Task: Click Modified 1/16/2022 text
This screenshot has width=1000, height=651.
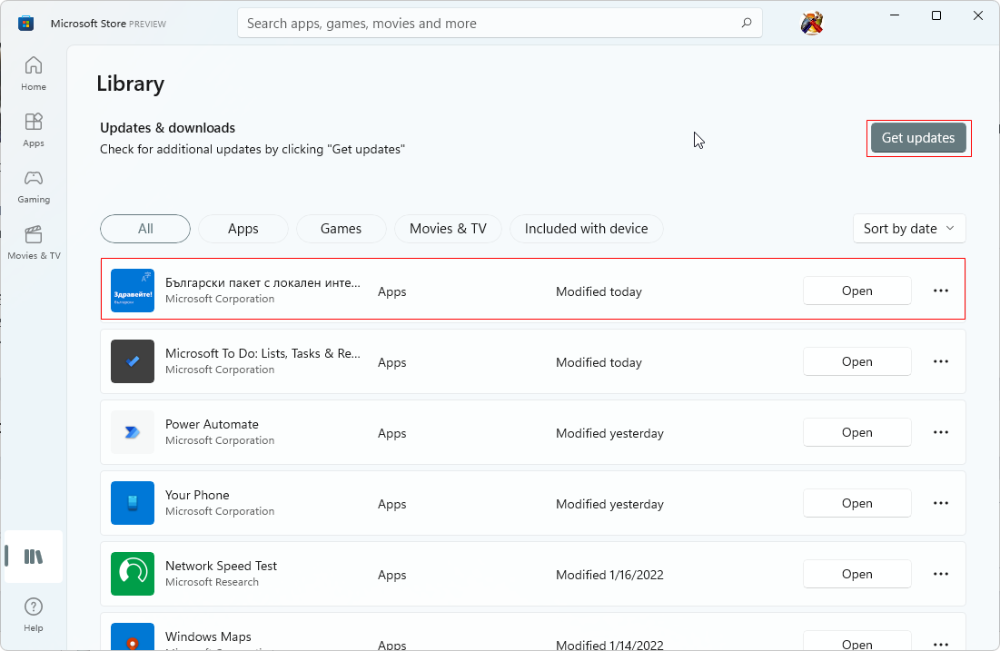Action: [610, 574]
